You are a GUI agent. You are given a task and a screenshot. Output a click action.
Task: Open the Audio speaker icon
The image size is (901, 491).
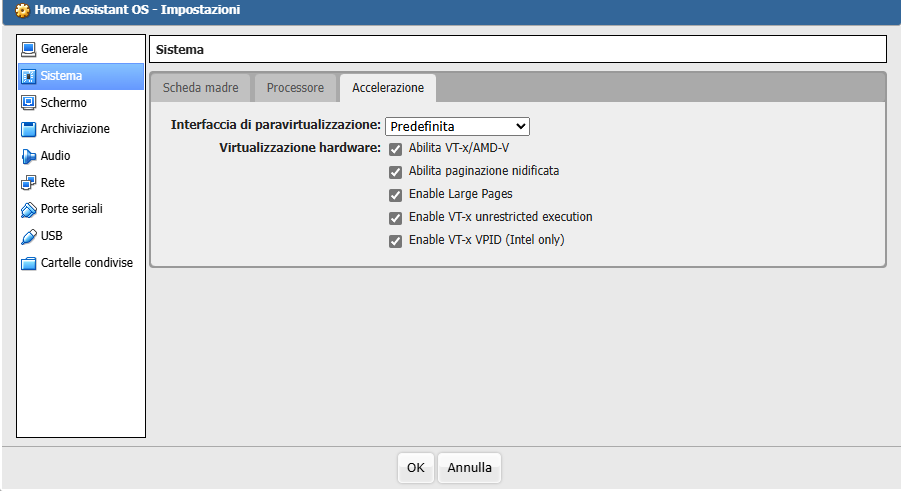pyautogui.click(x=28, y=156)
